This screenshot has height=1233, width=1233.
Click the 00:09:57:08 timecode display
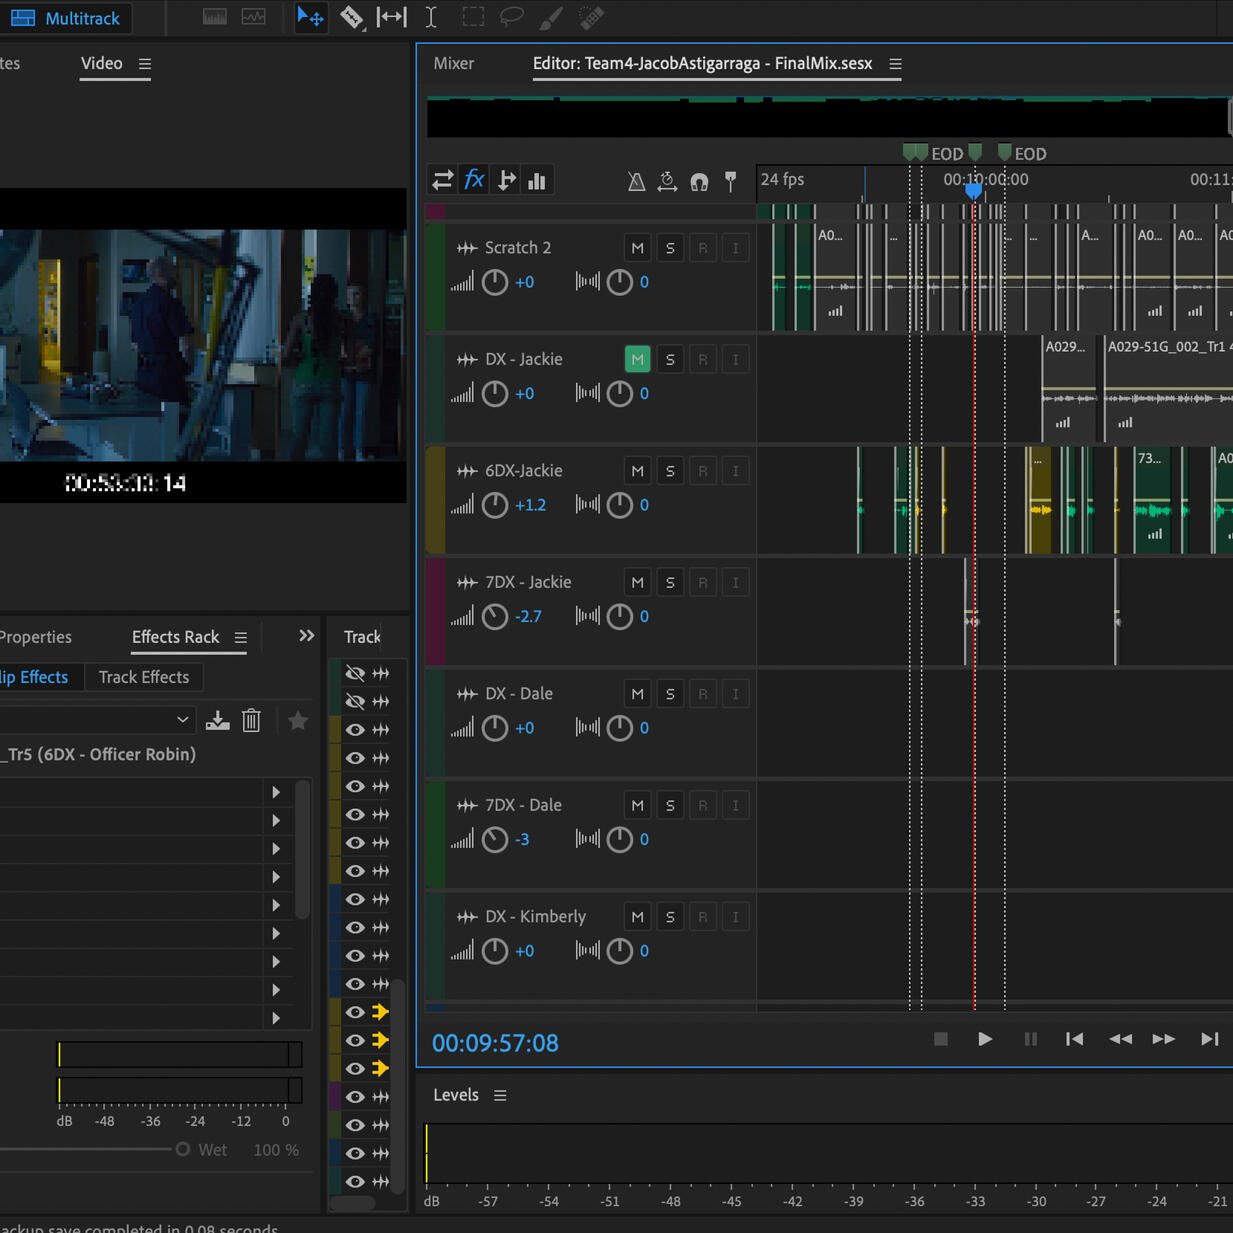495,1043
